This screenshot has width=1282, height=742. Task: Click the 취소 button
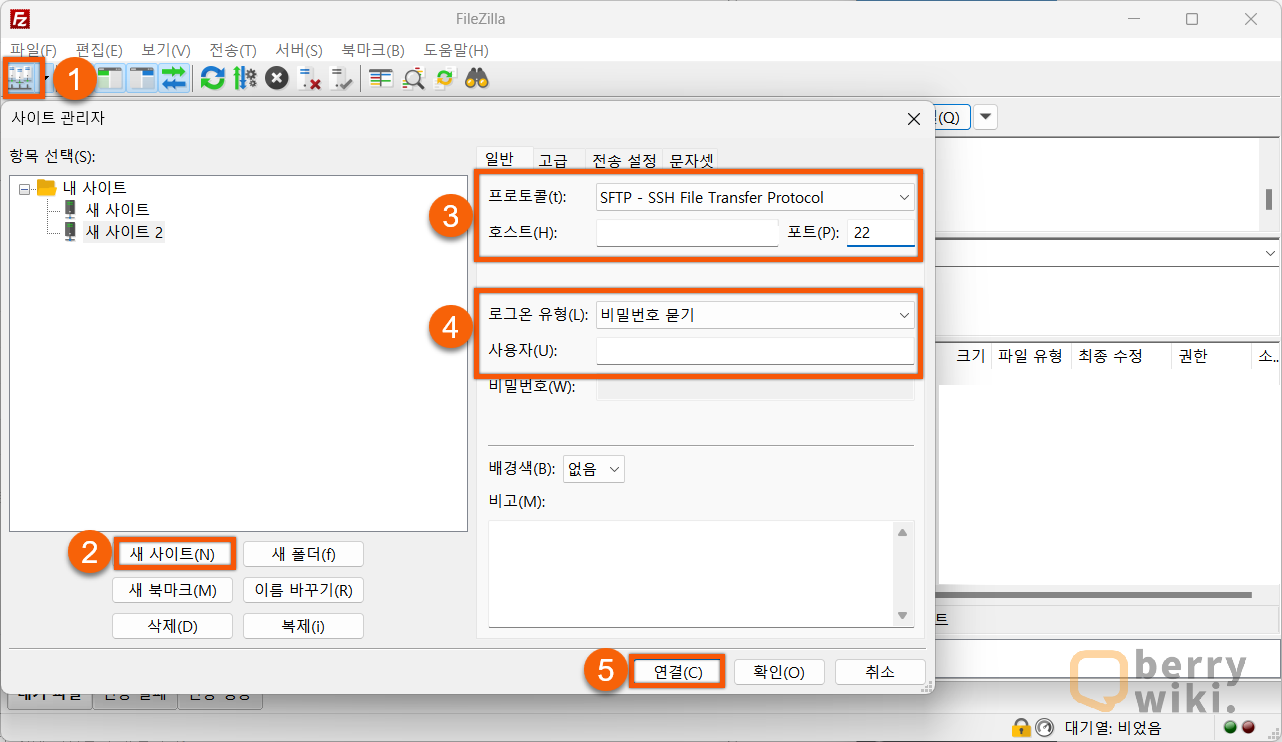tap(880, 672)
